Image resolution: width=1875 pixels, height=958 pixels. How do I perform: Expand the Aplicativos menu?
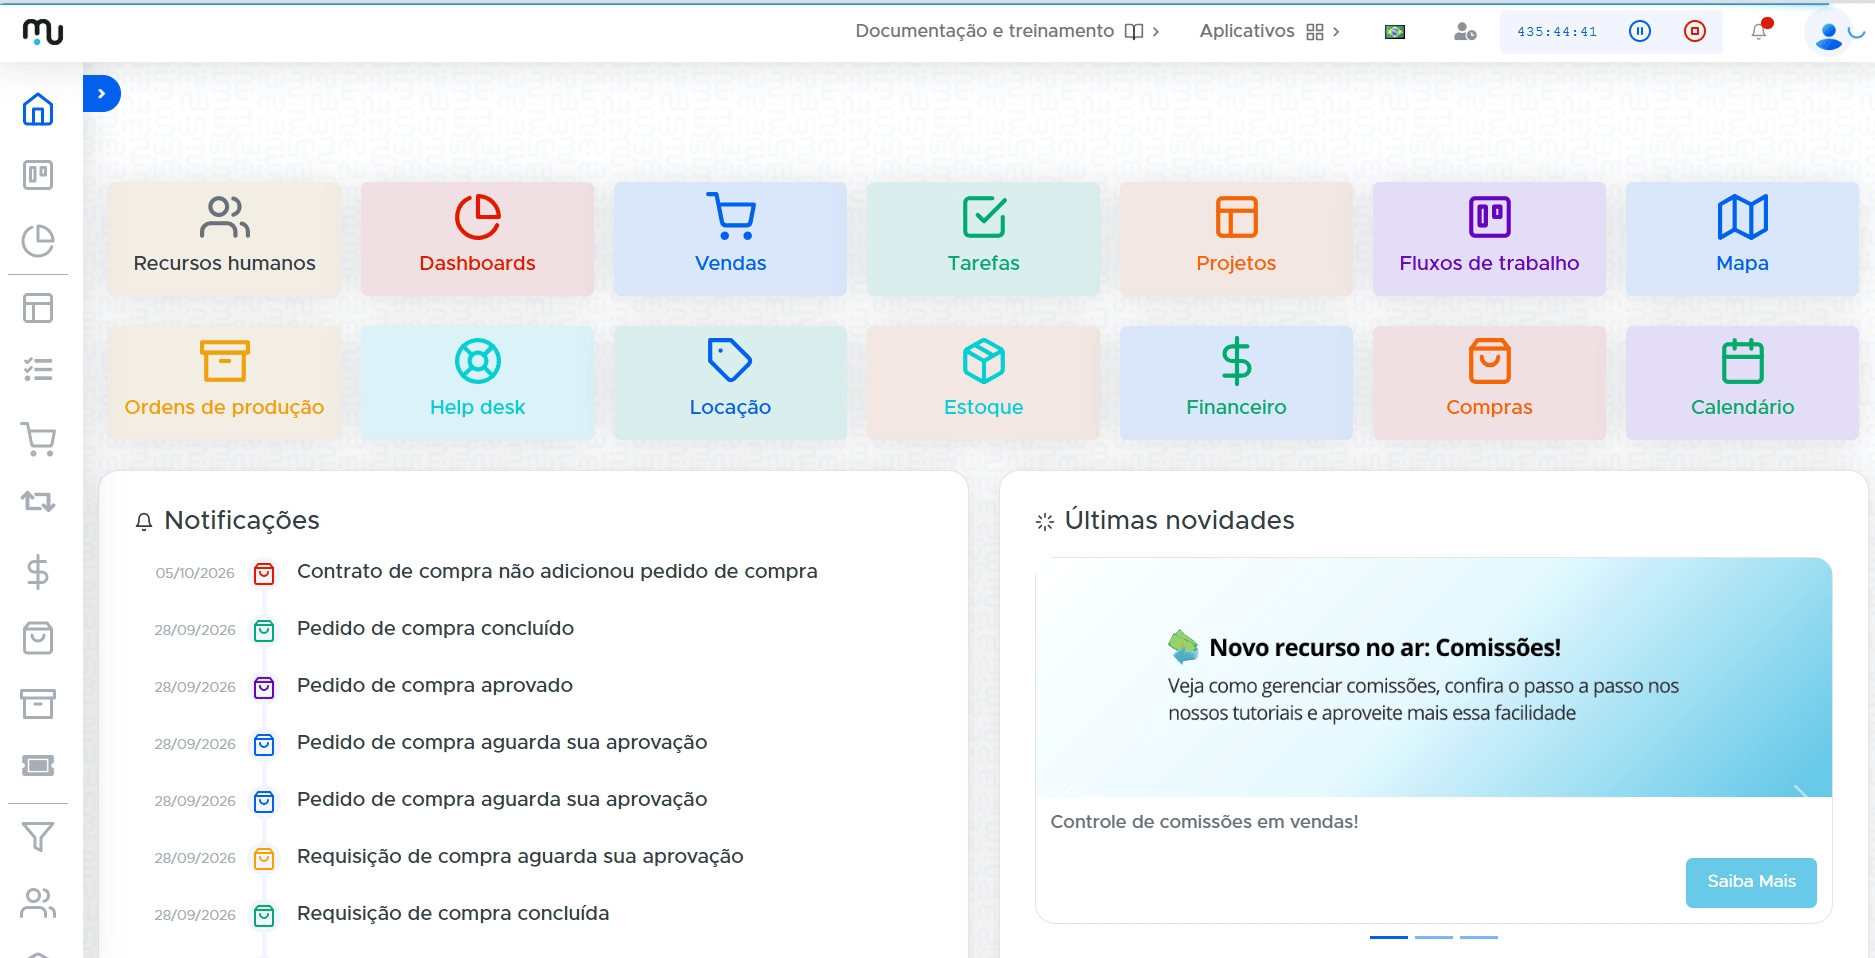click(1270, 31)
